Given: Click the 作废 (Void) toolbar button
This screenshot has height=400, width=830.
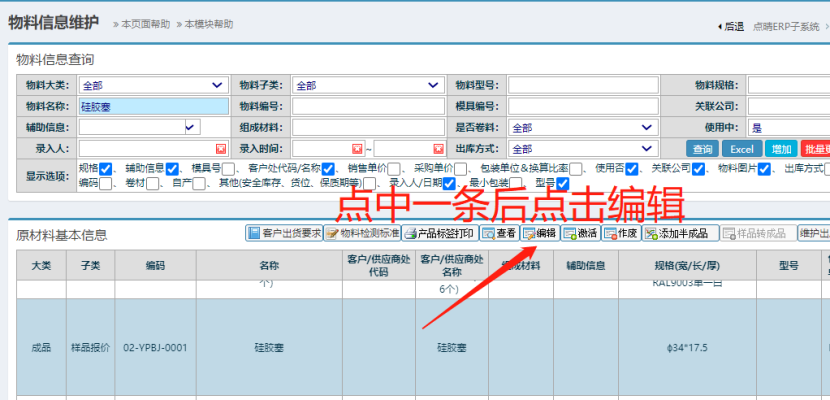Looking at the screenshot, I should [x=621, y=233].
